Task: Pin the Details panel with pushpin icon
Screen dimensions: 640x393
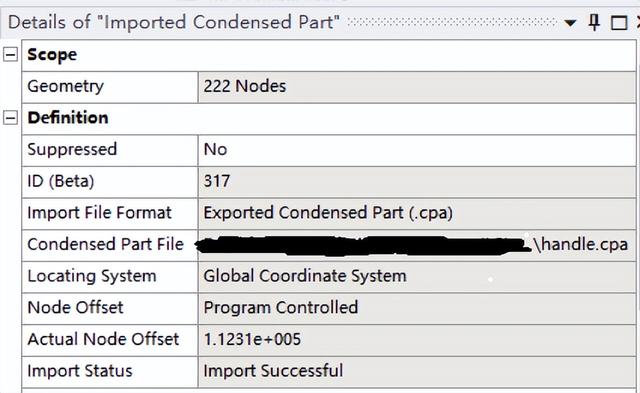Action: pos(594,22)
